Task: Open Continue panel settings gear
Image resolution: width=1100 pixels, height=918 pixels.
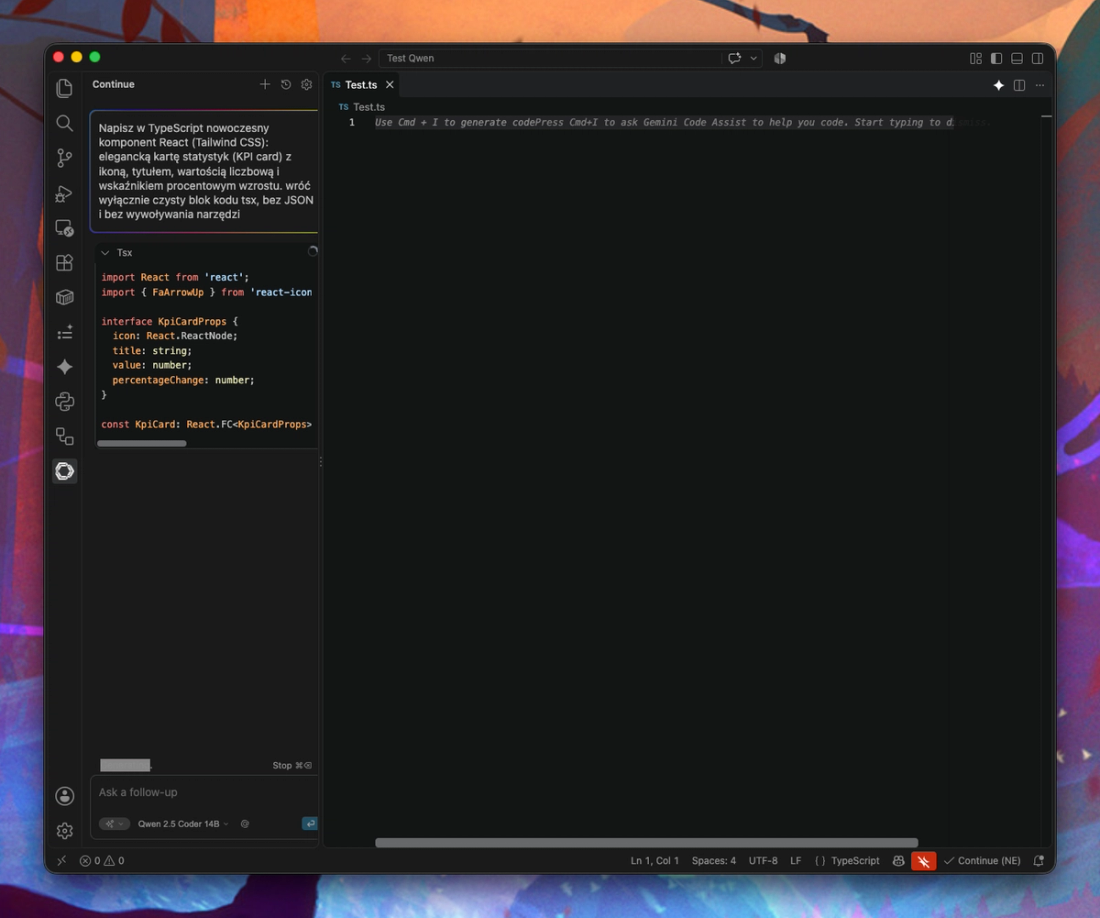Action: point(307,84)
